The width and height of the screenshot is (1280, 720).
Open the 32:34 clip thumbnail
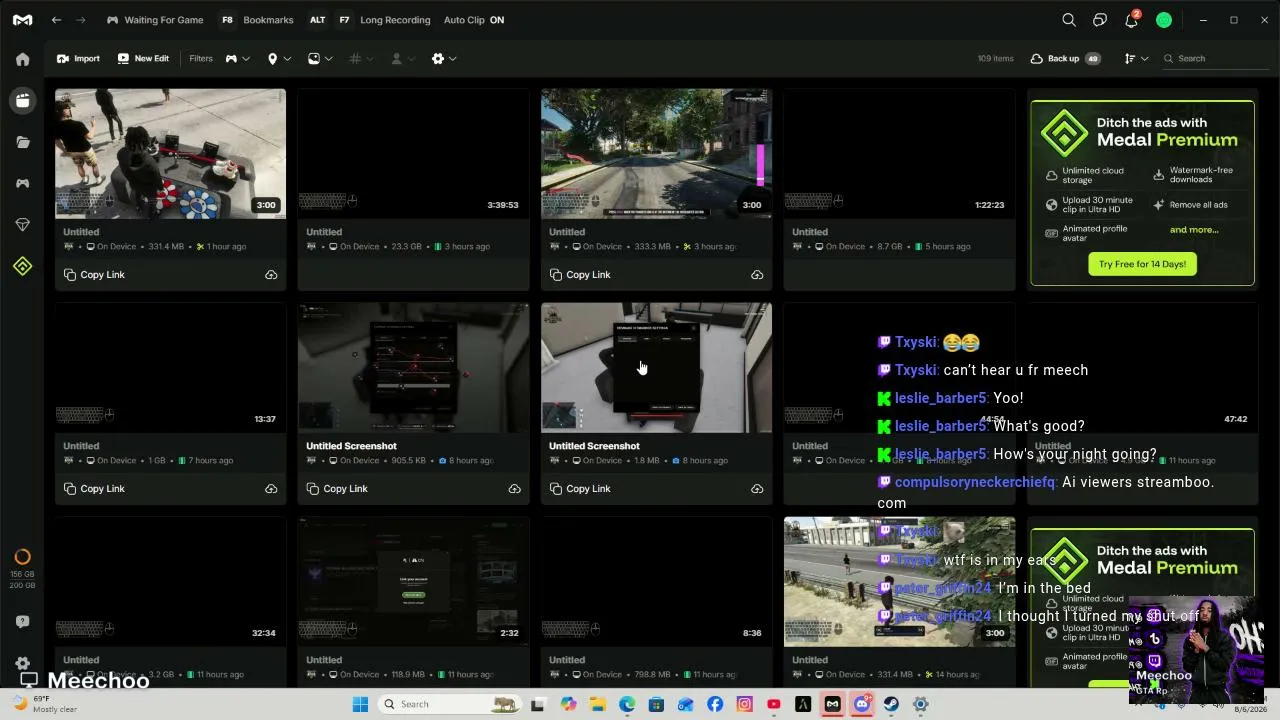(x=170, y=582)
